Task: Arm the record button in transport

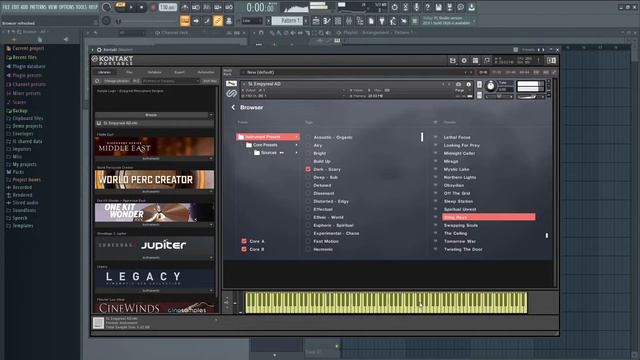Action: [x=153, y=7]
